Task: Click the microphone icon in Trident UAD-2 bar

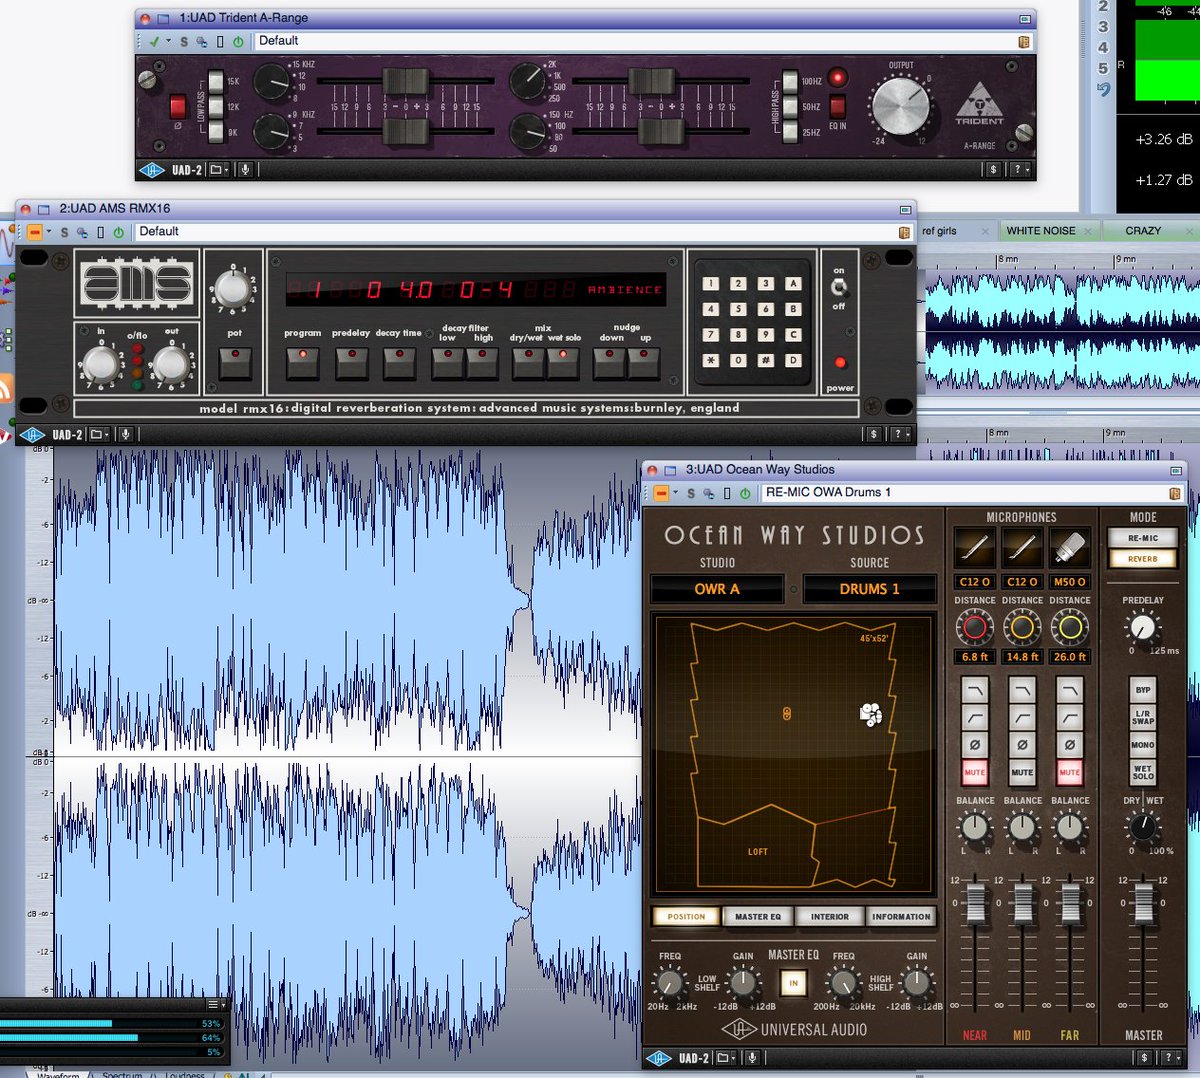Action: click(x=245, y=170)
